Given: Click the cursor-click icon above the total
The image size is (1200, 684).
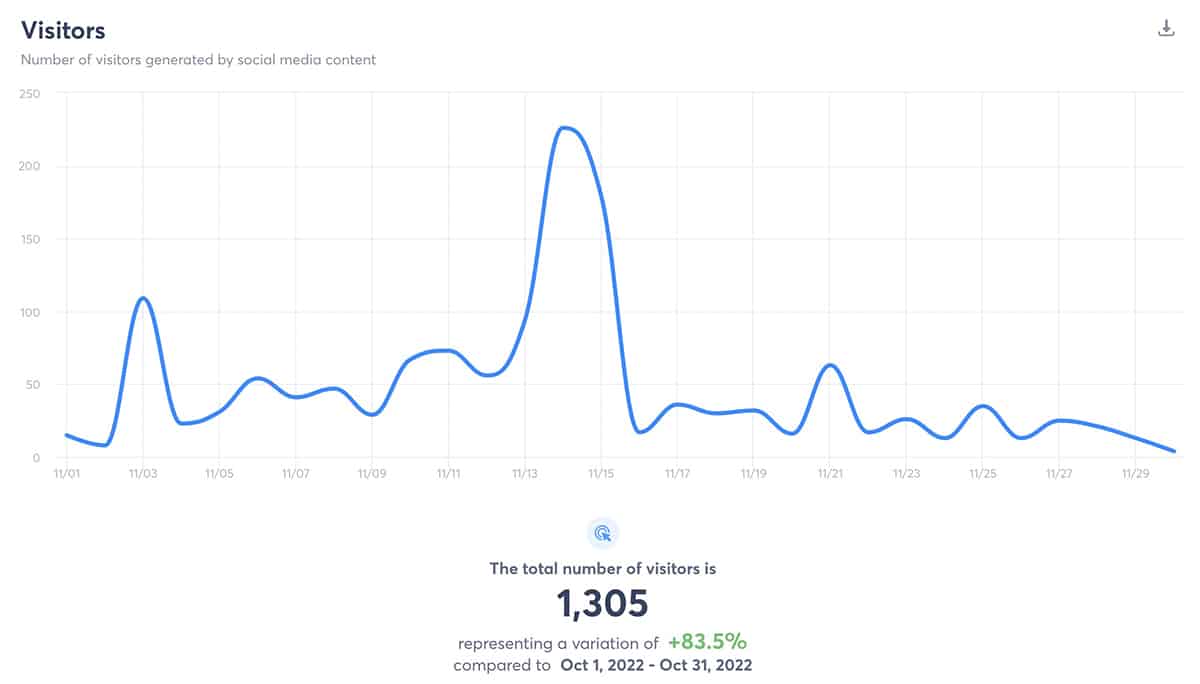Looking at the screenshot, I should coord(602,533).
